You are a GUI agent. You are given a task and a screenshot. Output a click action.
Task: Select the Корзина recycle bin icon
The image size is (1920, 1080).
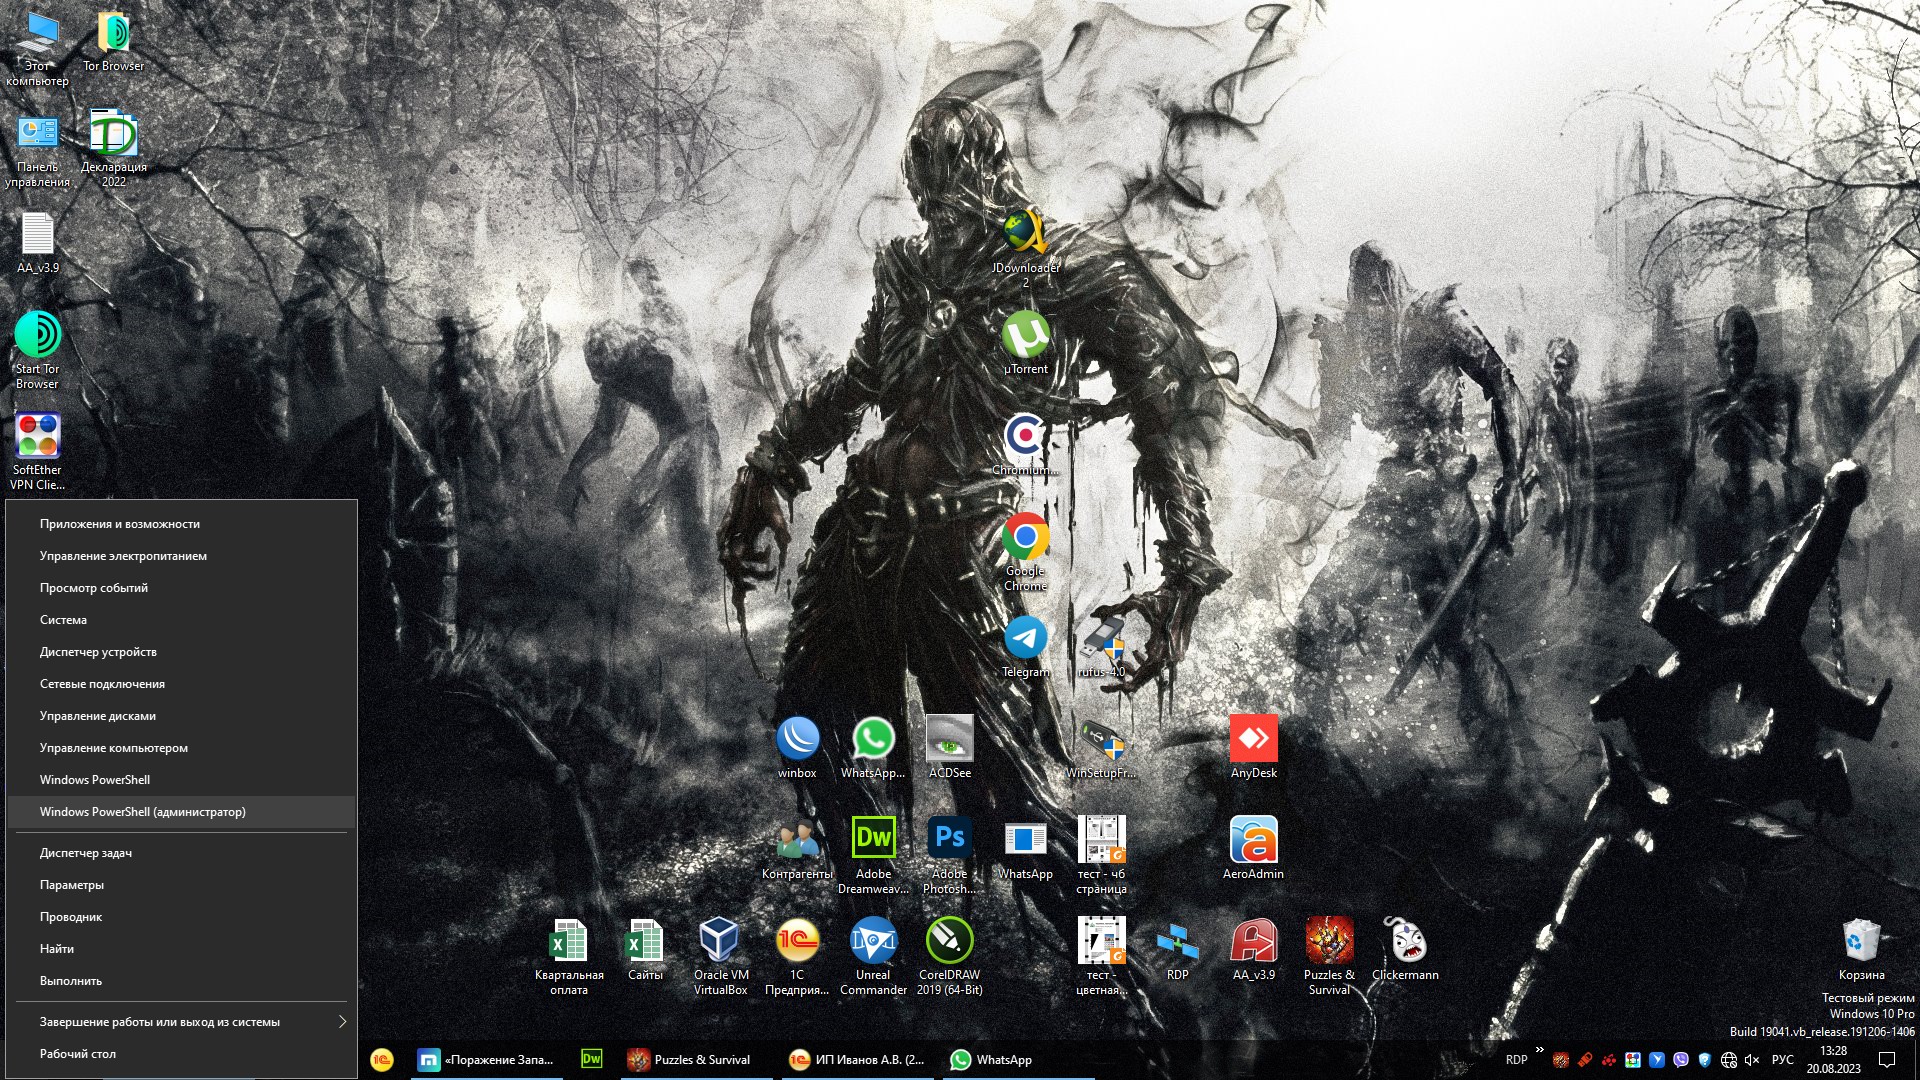pyautogui.click(x=1862, y=949)
